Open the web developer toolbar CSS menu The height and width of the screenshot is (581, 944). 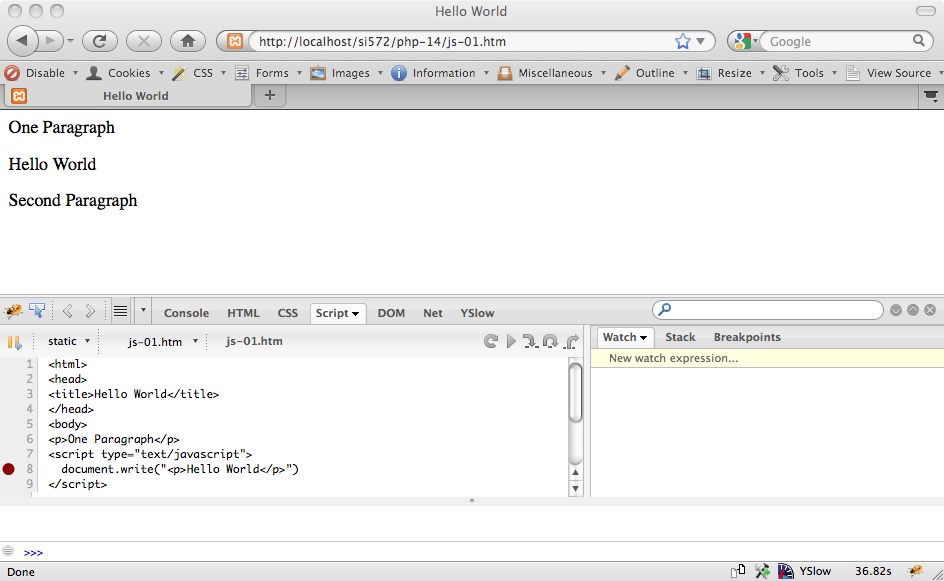click(199, 73)
